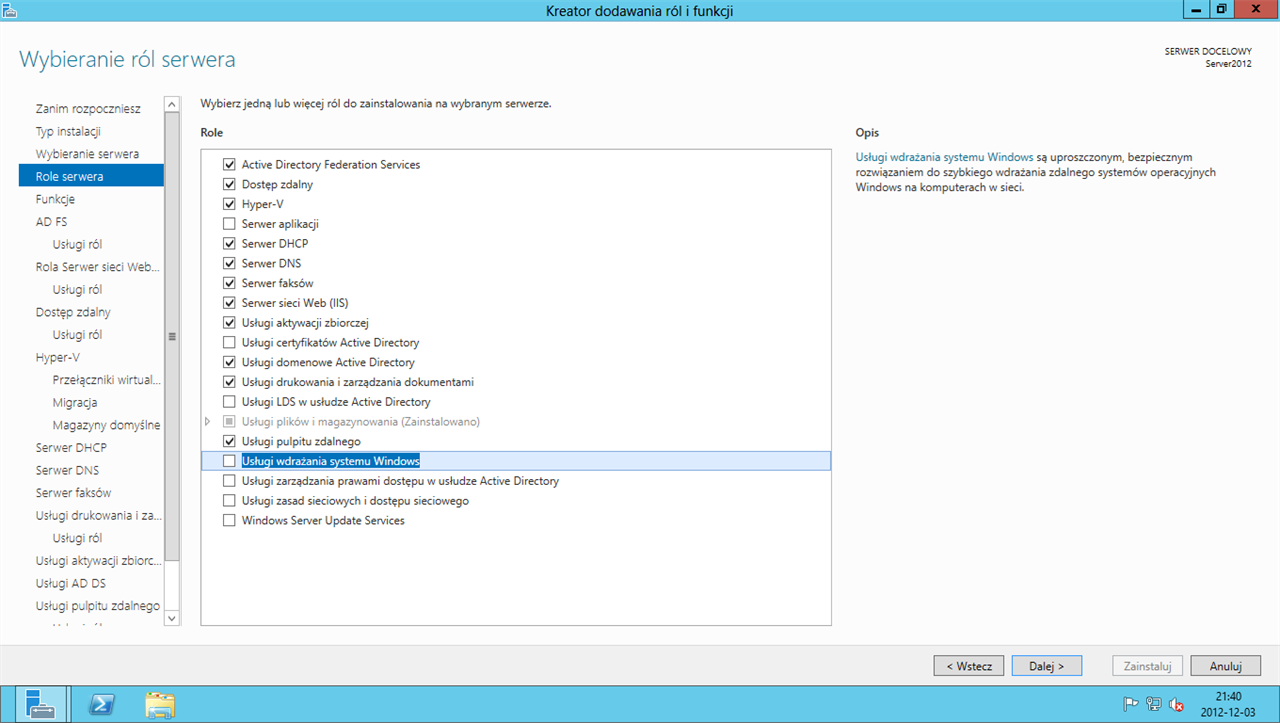Viewport: 1280px width, 723px height.
Task: Open Usługi AD DS sidebar step
Action: [70, 583]
